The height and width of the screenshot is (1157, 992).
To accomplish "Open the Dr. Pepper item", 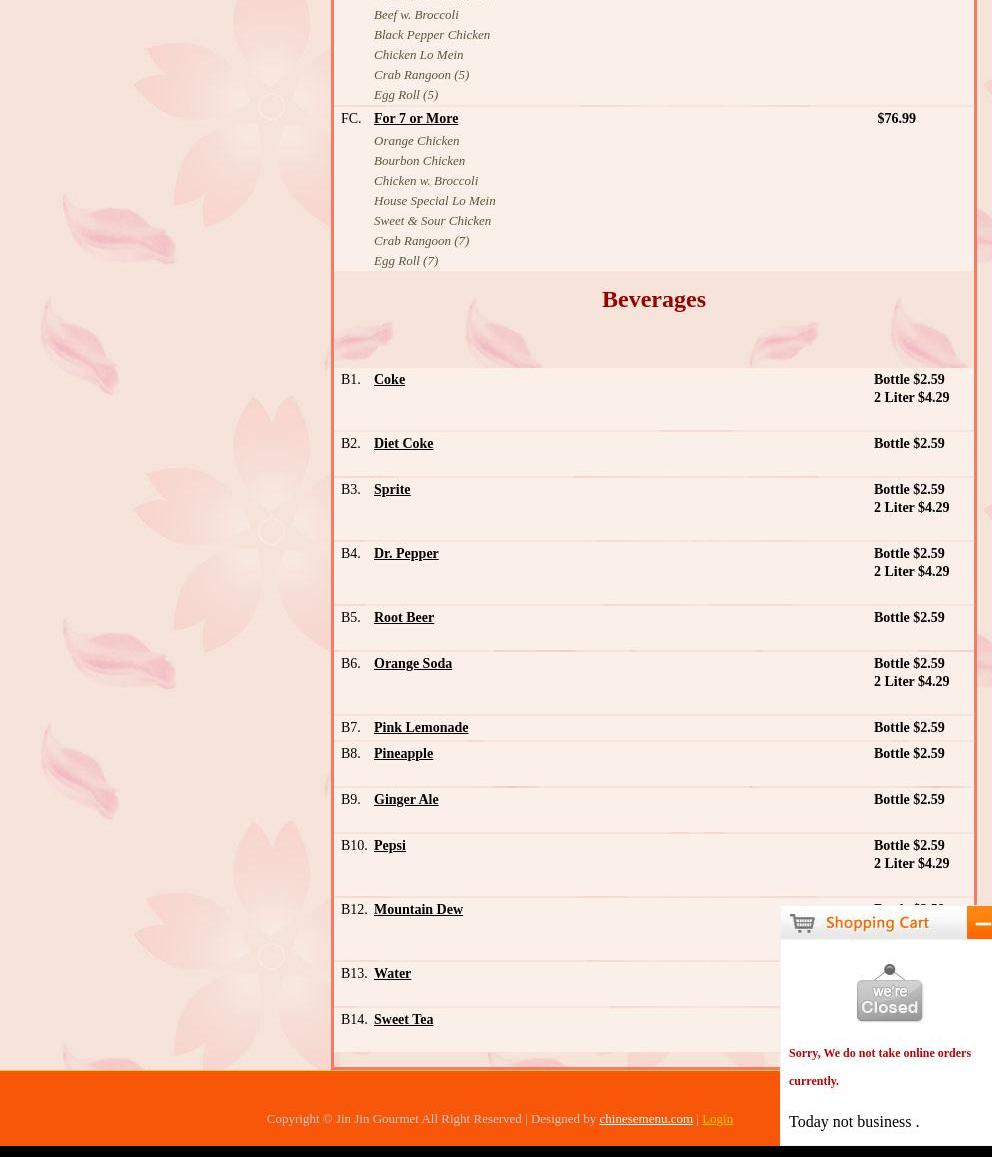I will pyautogui.click(x=406, y=554).
